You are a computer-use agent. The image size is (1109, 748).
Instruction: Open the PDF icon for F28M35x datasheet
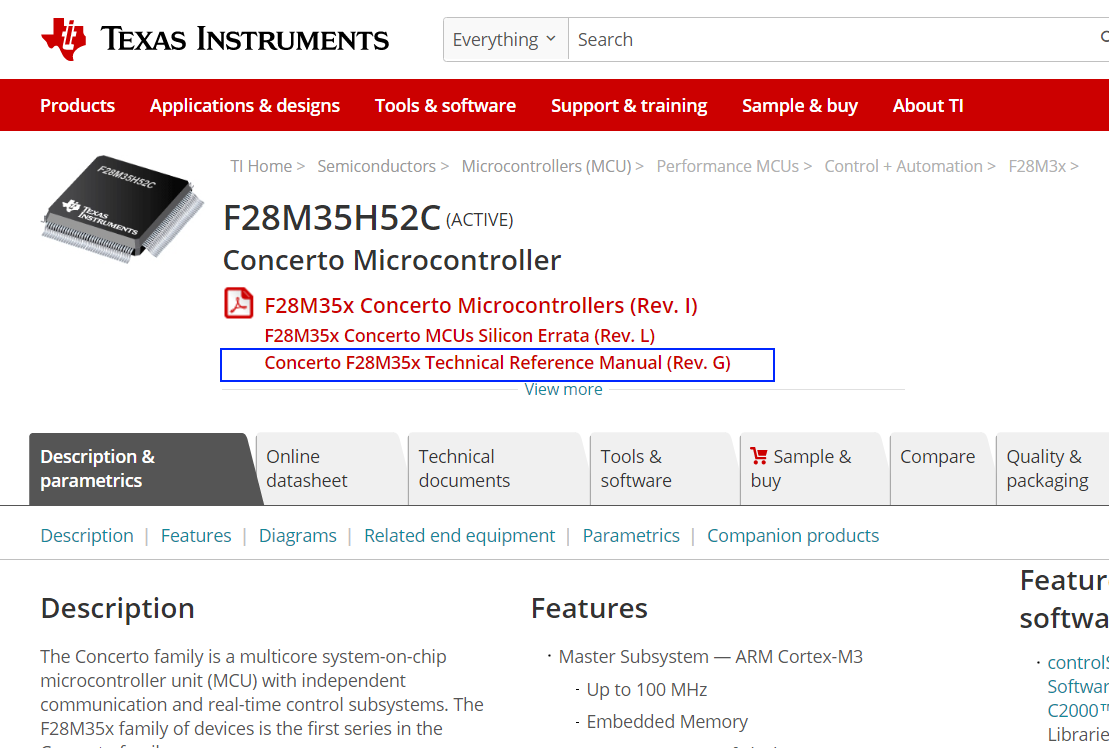point(239,304)
